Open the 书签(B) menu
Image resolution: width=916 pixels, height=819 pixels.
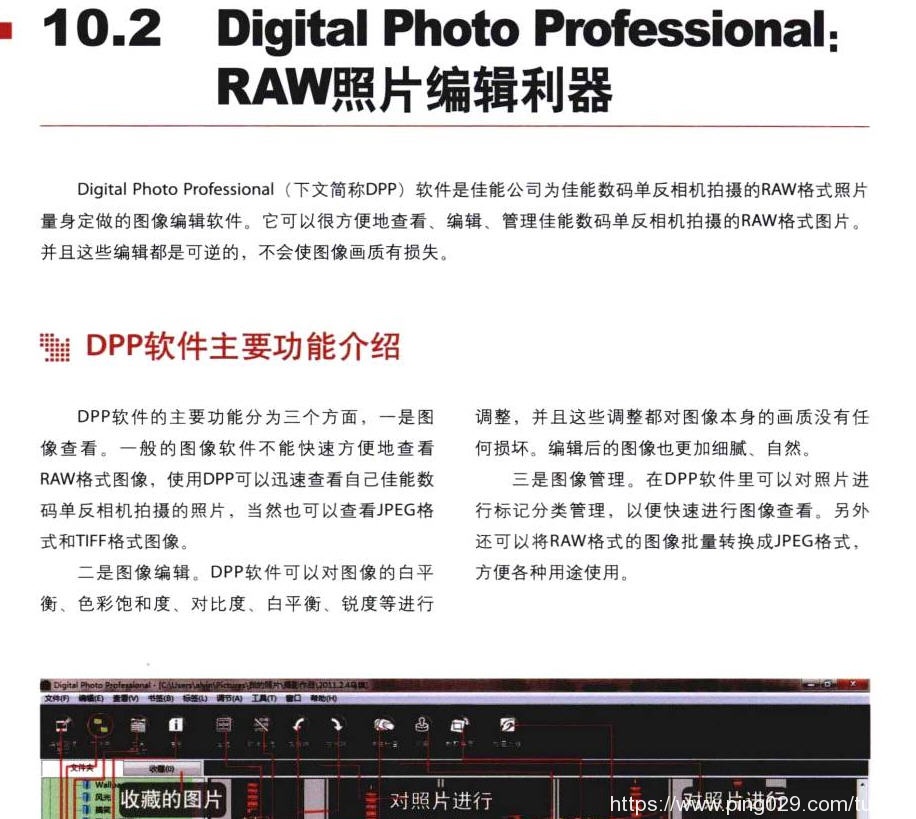(x=161, y=698)
